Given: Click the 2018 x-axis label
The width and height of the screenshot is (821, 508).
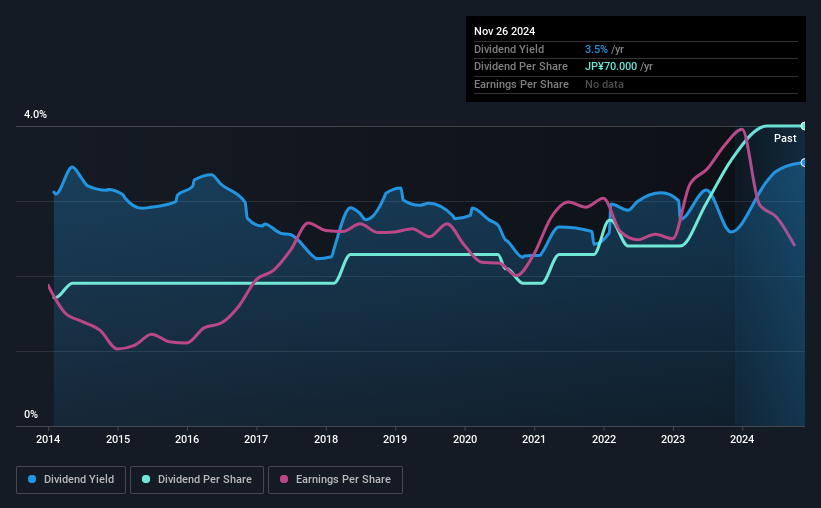Looking at the screenshot, I should [326, 439].
